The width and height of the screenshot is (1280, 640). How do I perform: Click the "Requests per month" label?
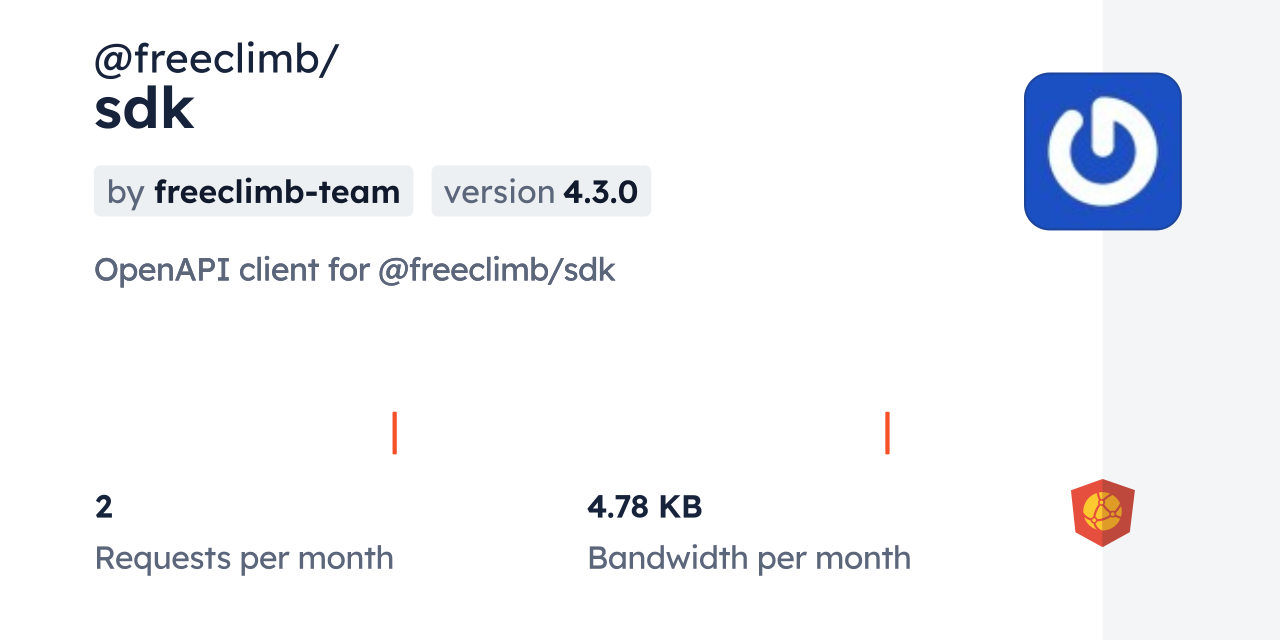click(244, 558)
